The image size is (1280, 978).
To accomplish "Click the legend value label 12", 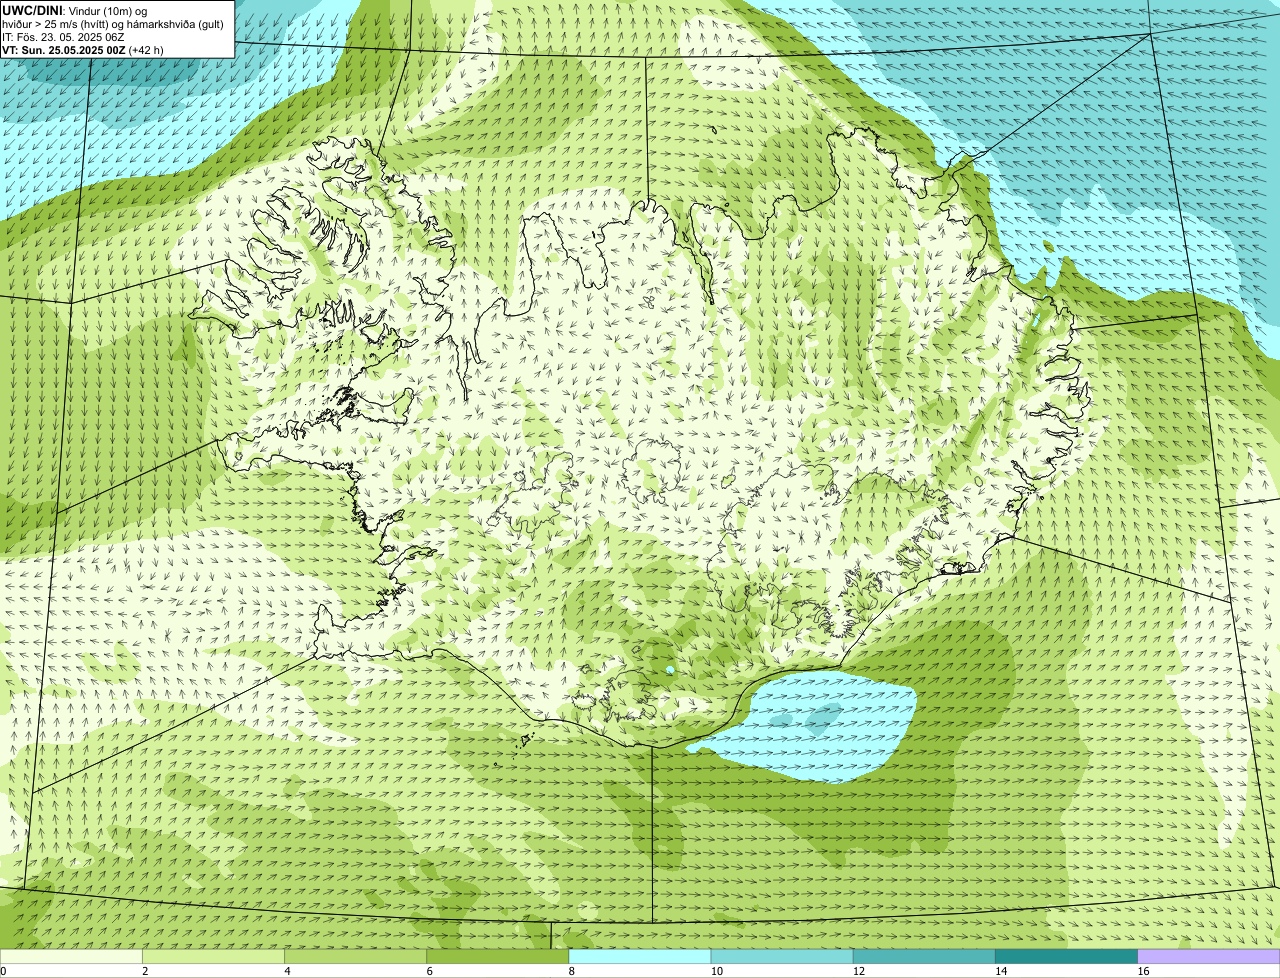I will [x=858, y=971].
